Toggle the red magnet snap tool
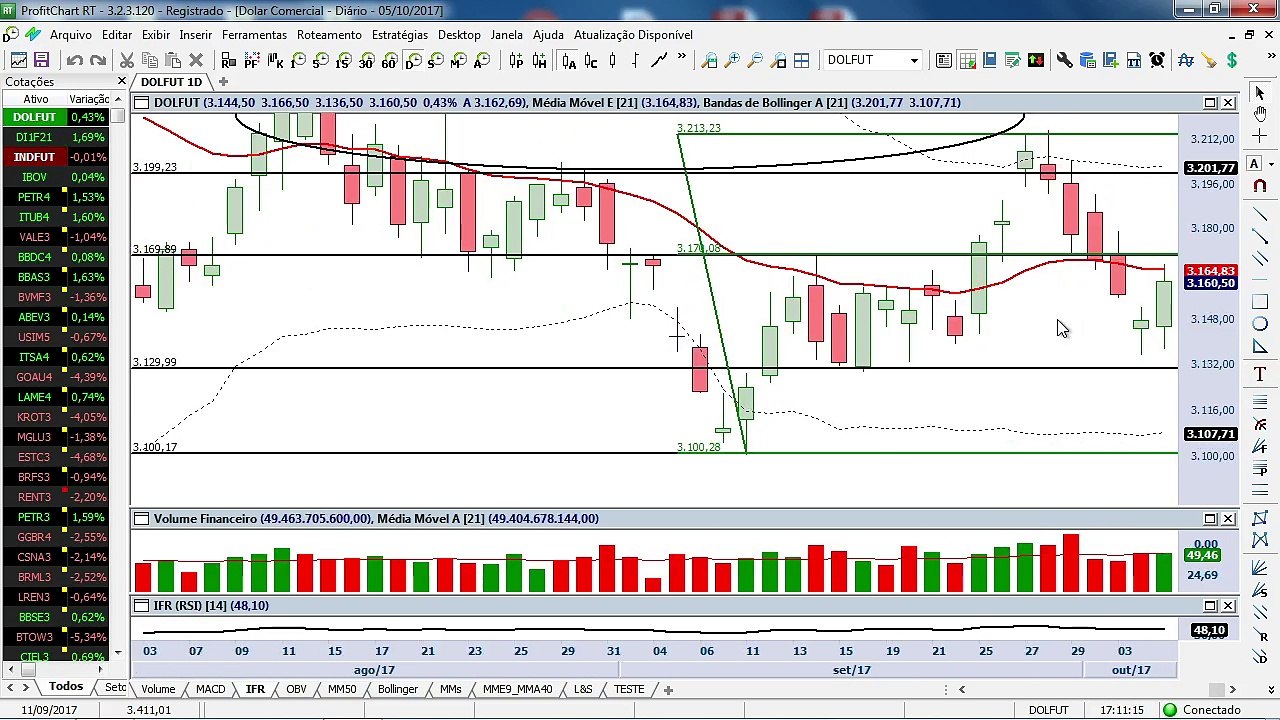Image resolution: width=1280 pixels, height=720 pixels. pyautogui.click(x=1260, y=187)
